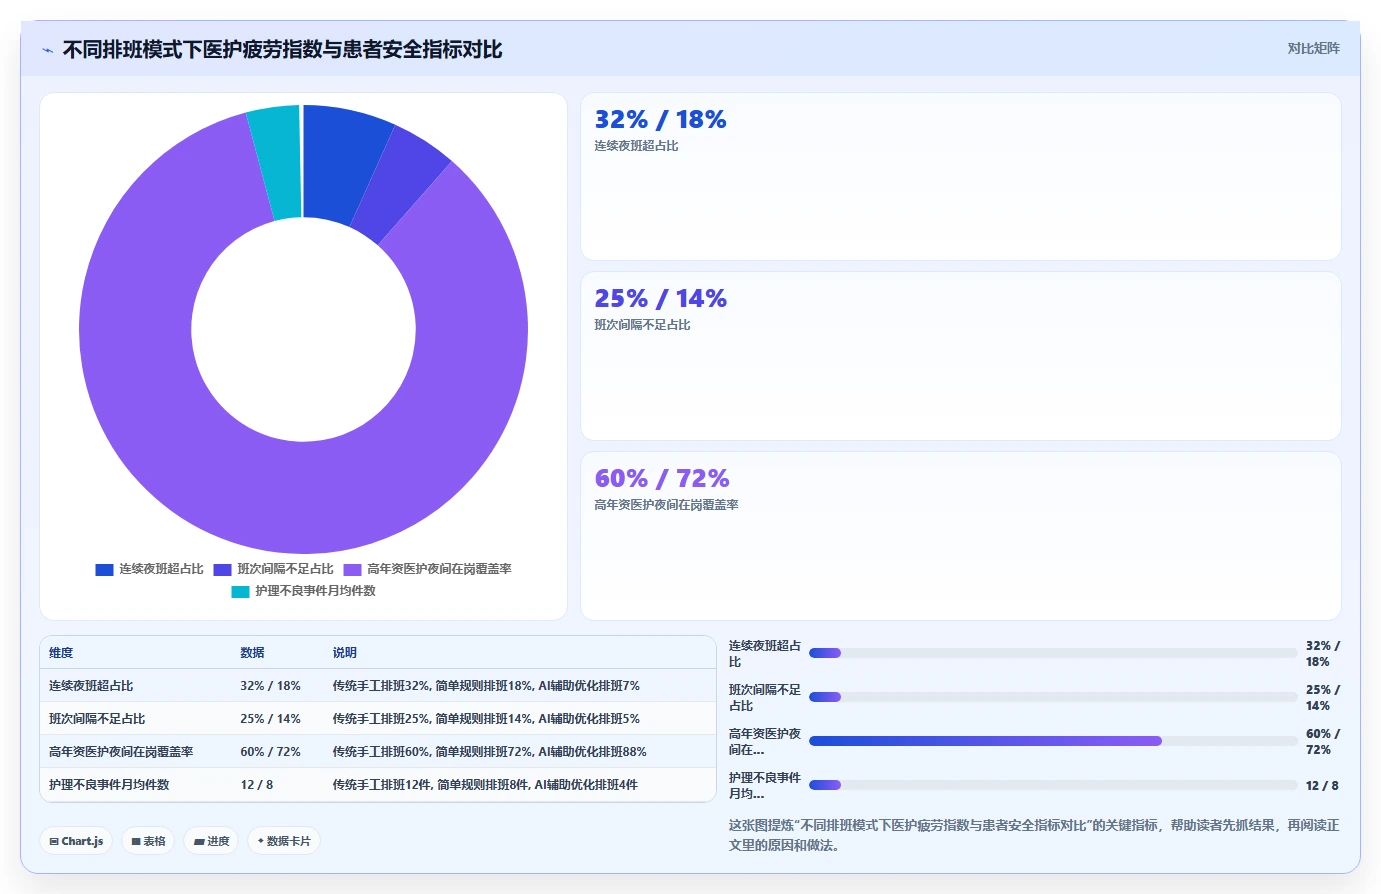Click 高年资医护夜间在岗覆盖率 table row label

[121, 752]
